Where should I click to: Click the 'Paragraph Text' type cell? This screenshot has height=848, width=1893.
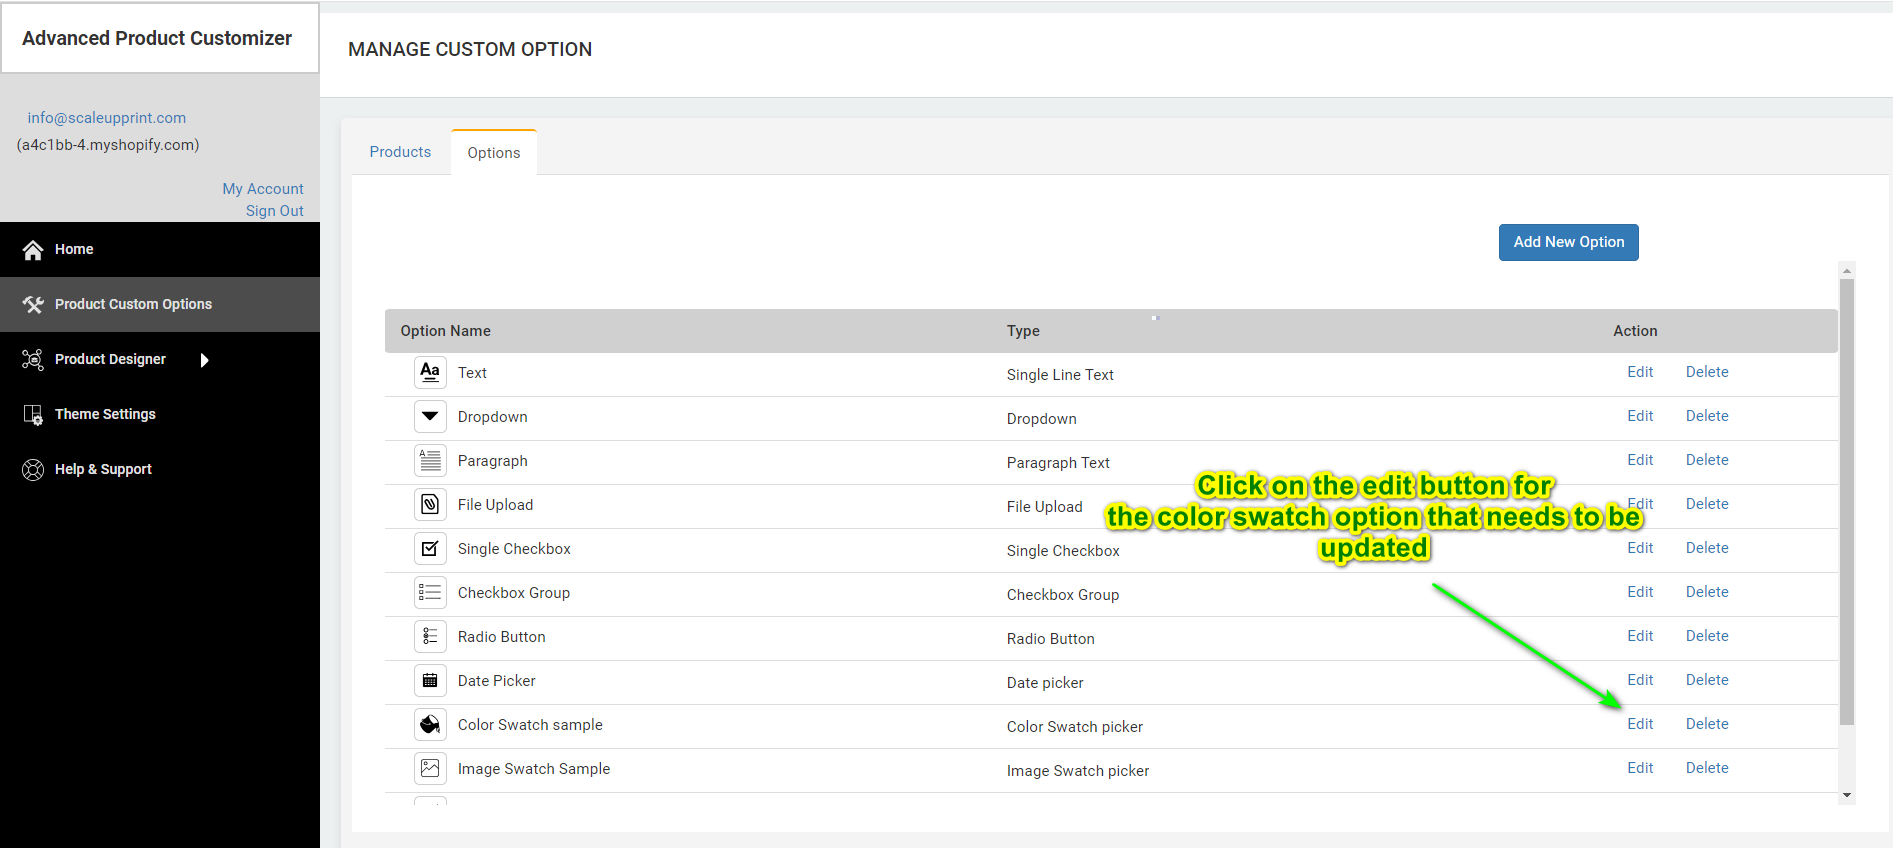[1058, 463]
